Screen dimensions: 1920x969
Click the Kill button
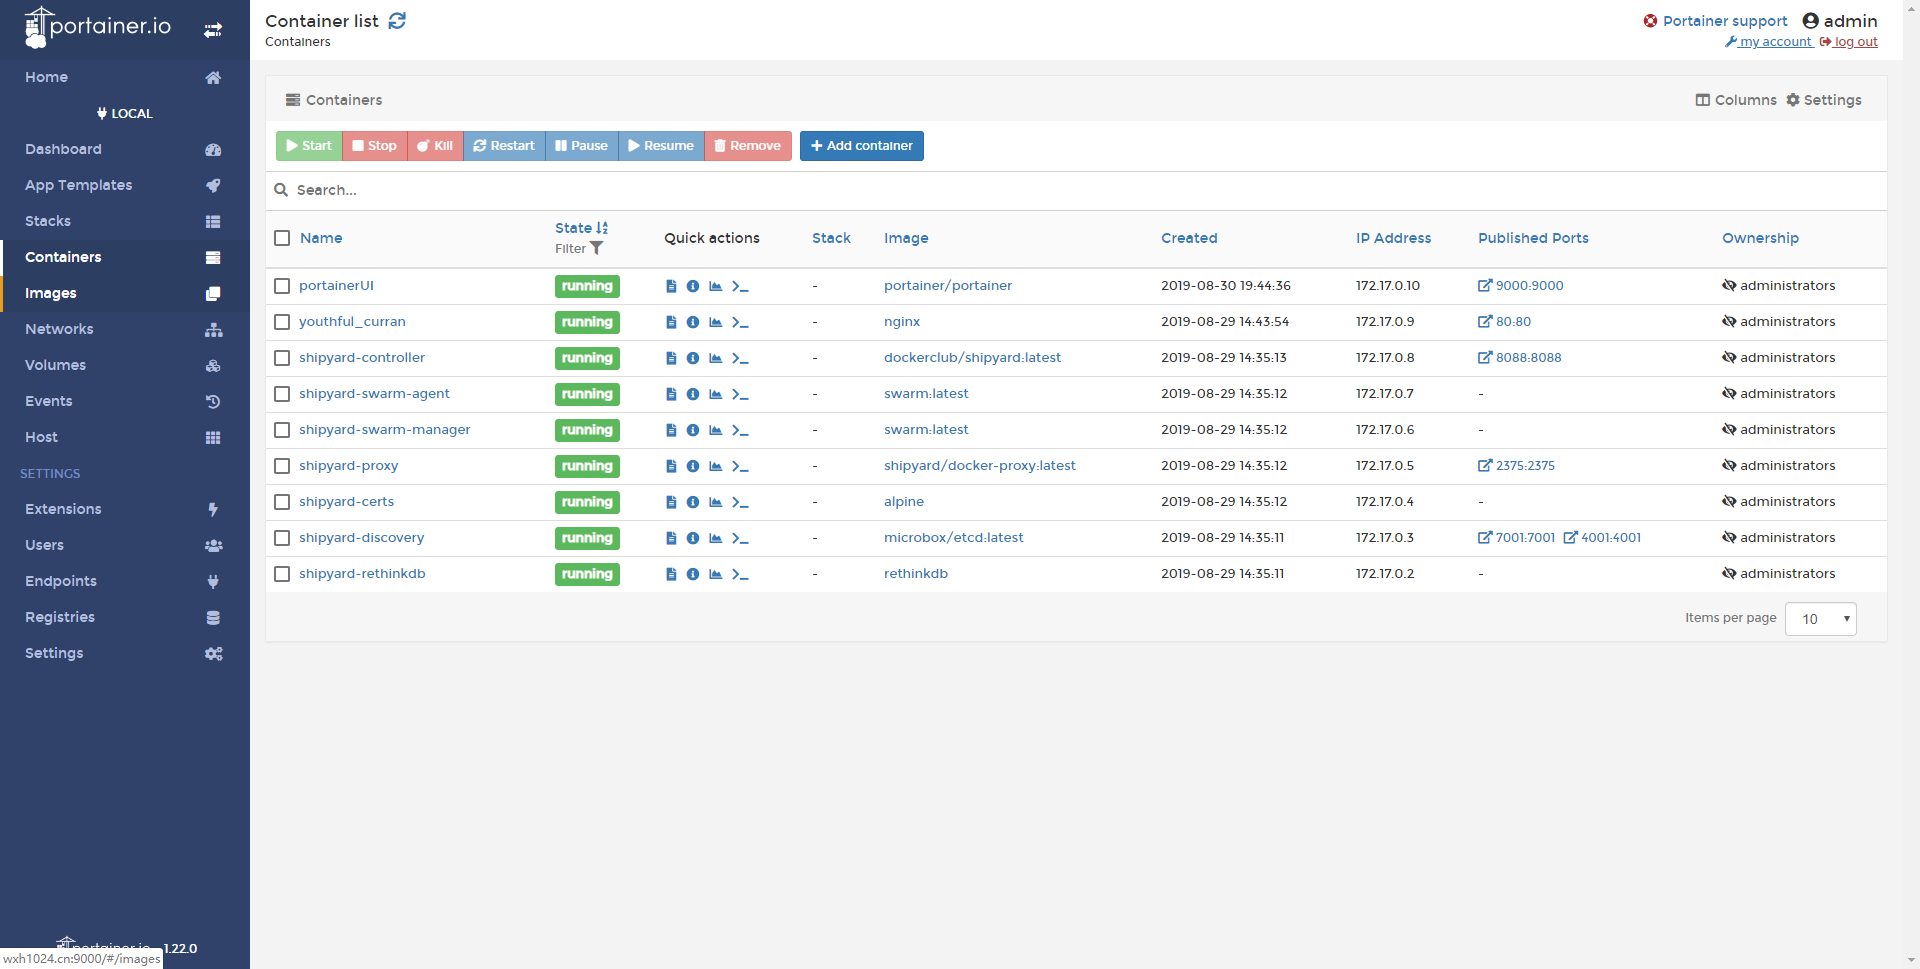pos(435,146)
